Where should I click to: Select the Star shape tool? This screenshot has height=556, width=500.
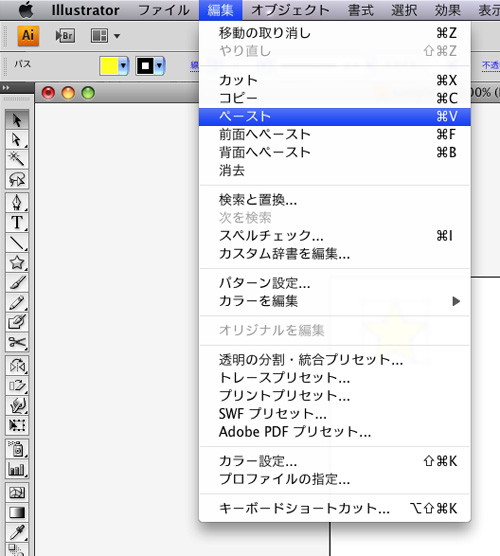[17, 262]
